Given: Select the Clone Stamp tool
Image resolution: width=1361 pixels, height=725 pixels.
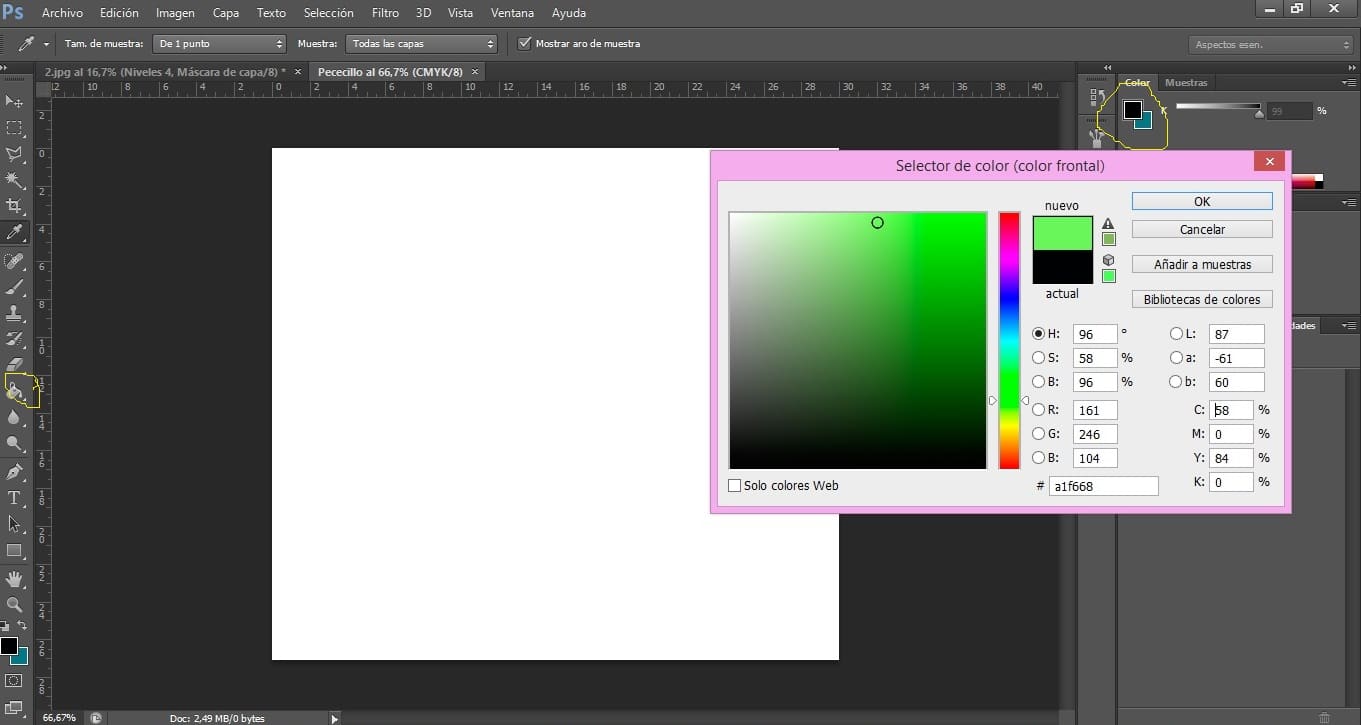Looking at the screenshot, I should click(x=14, y=314).
